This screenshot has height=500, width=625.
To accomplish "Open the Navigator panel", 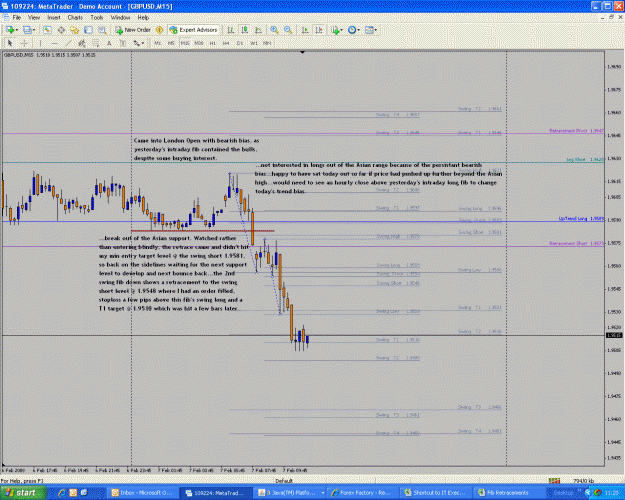I will click(x=75, y=30).
